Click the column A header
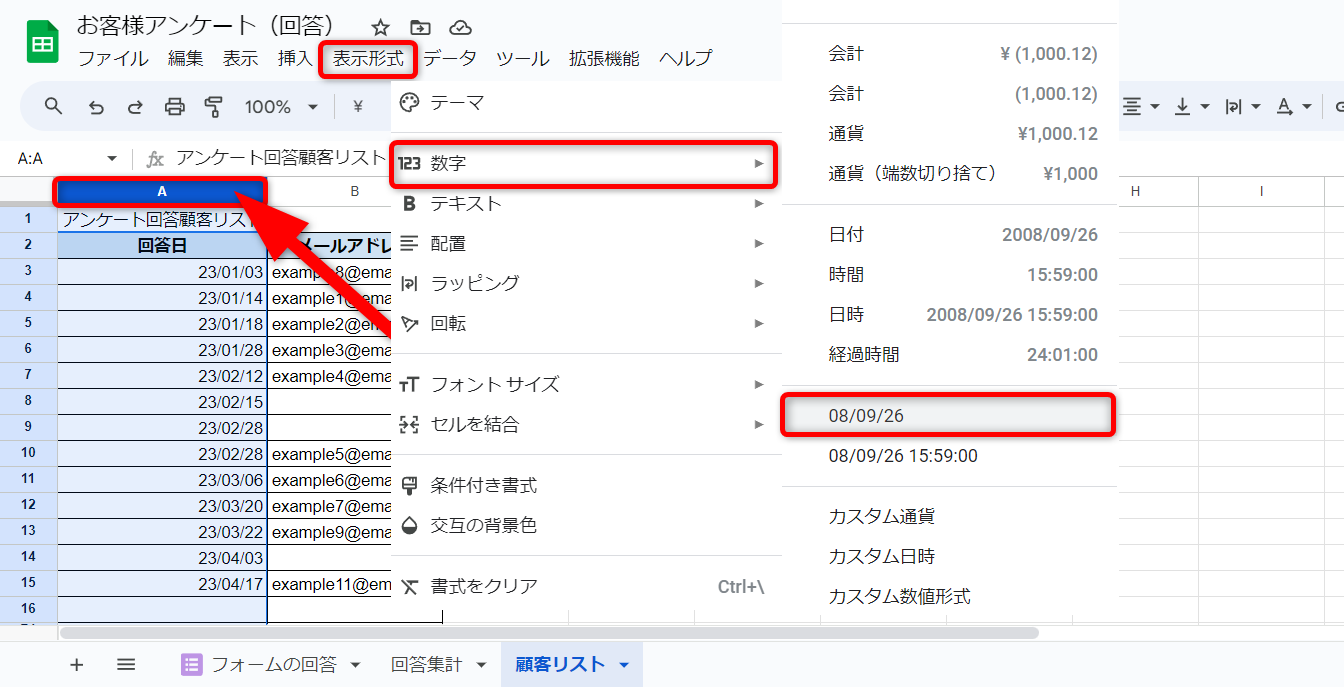Screen dimensions: 1344x688 pyautogui.click(x=162, y=191)
